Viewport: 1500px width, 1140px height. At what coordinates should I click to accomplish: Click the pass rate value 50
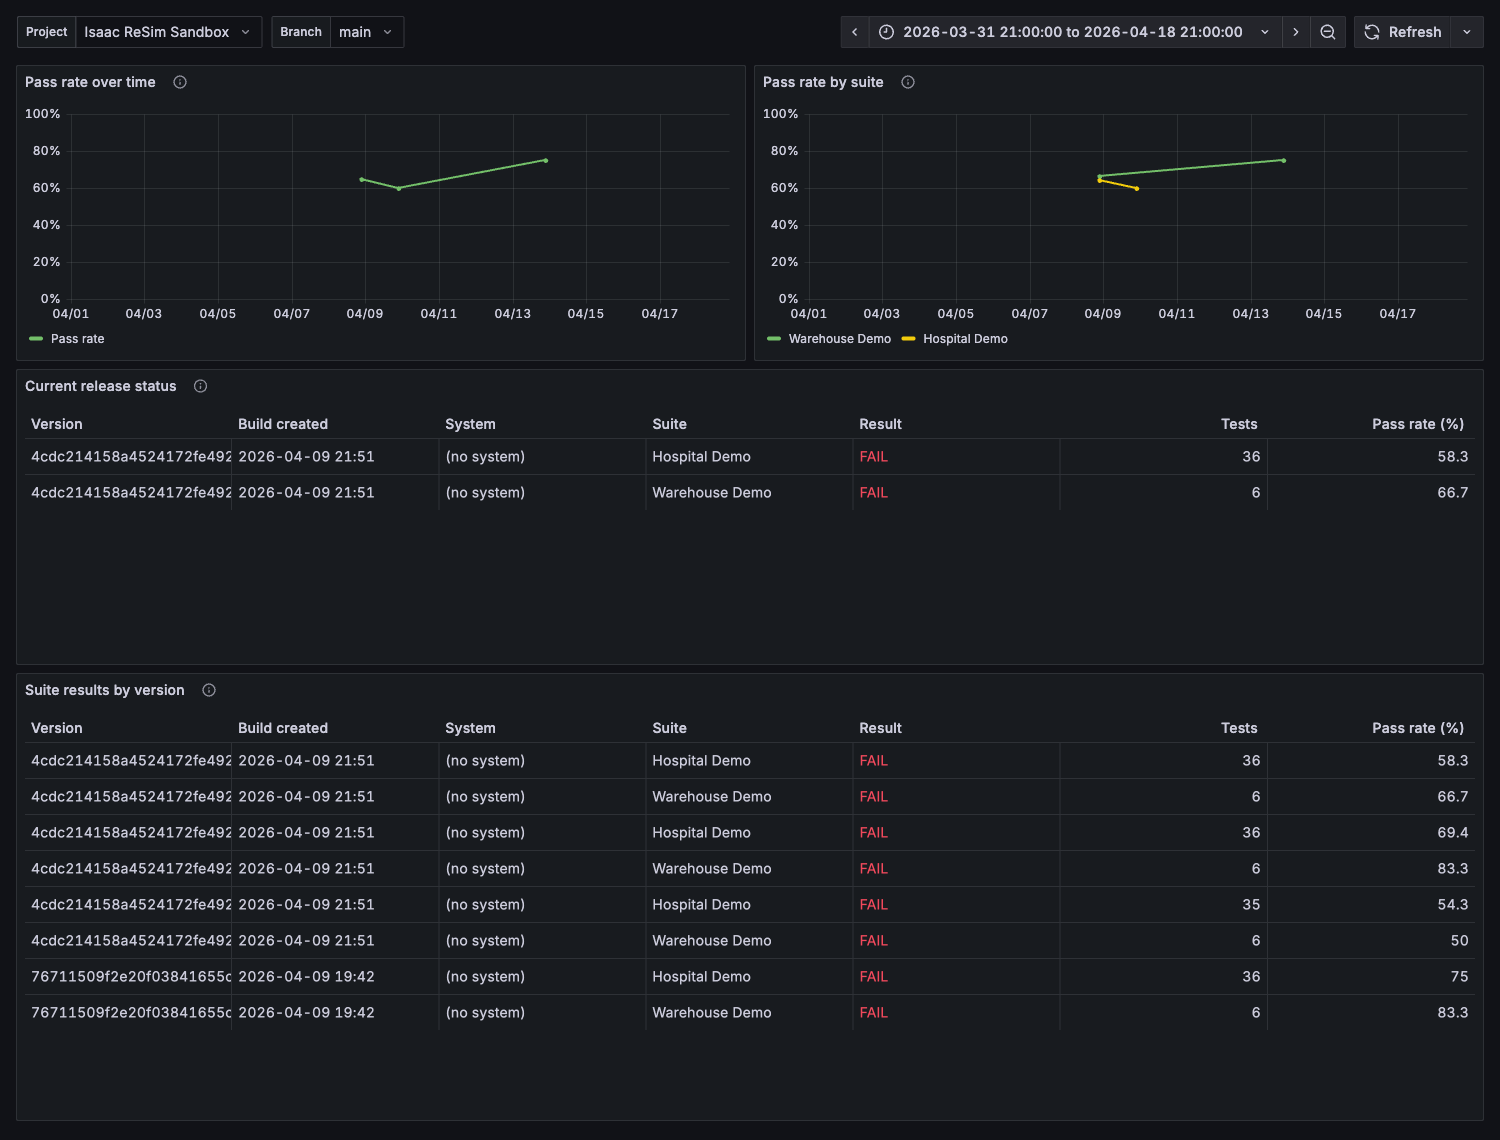1459,940
